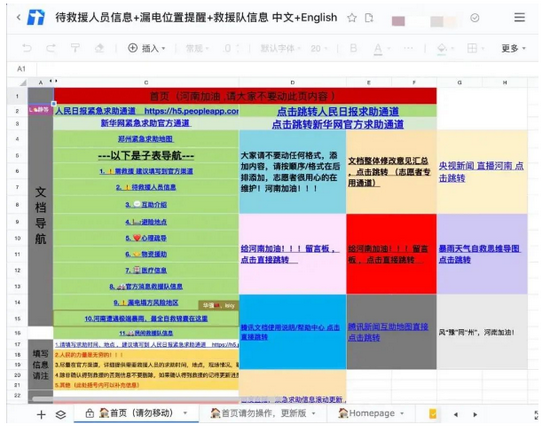Click the circled checkmark save-status icon

475,18
